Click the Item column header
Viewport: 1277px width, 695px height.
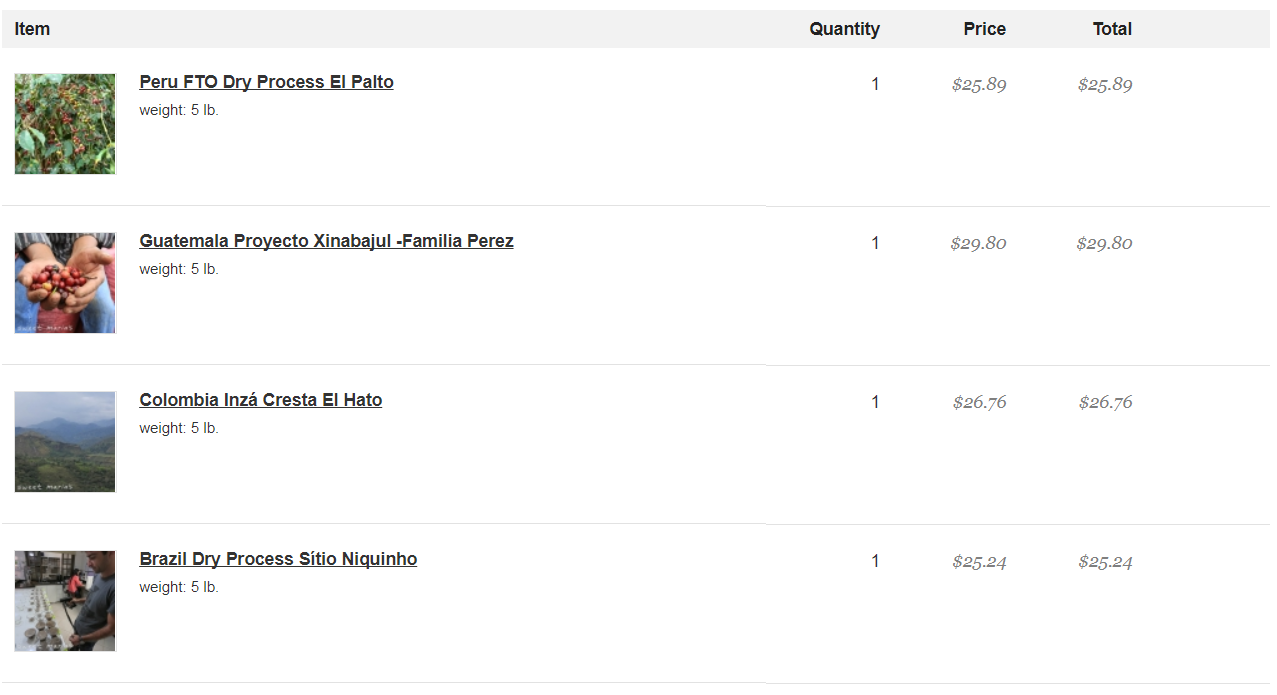(x=32, y=29)
